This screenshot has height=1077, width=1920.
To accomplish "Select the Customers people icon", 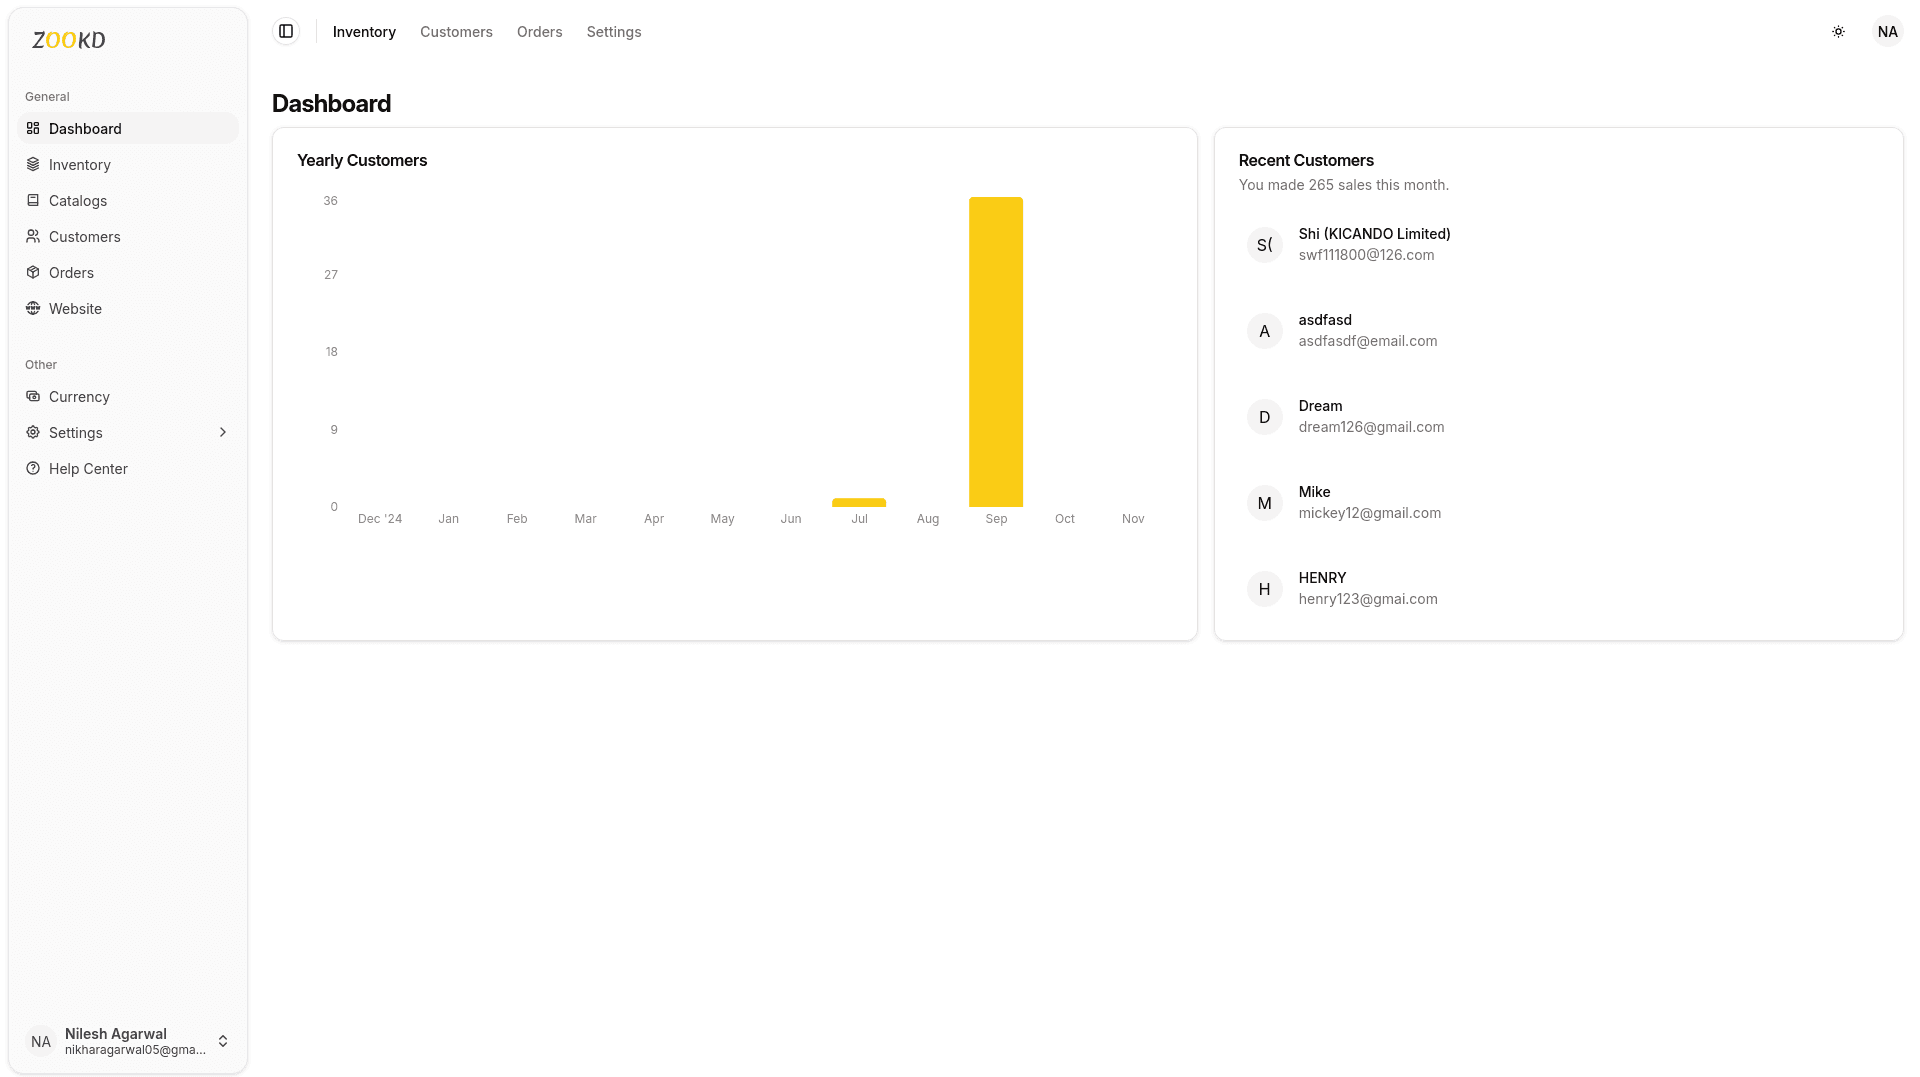I will (x=33, y=236).
